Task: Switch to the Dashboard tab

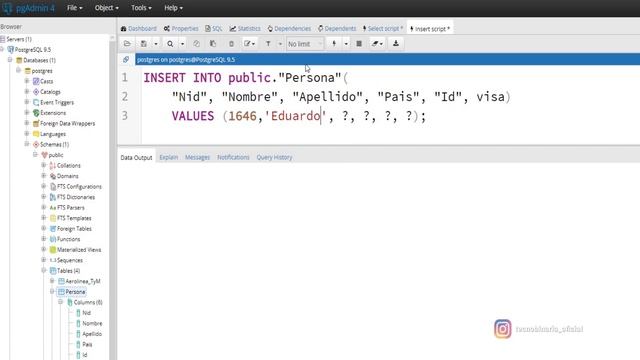Action: 139,29
